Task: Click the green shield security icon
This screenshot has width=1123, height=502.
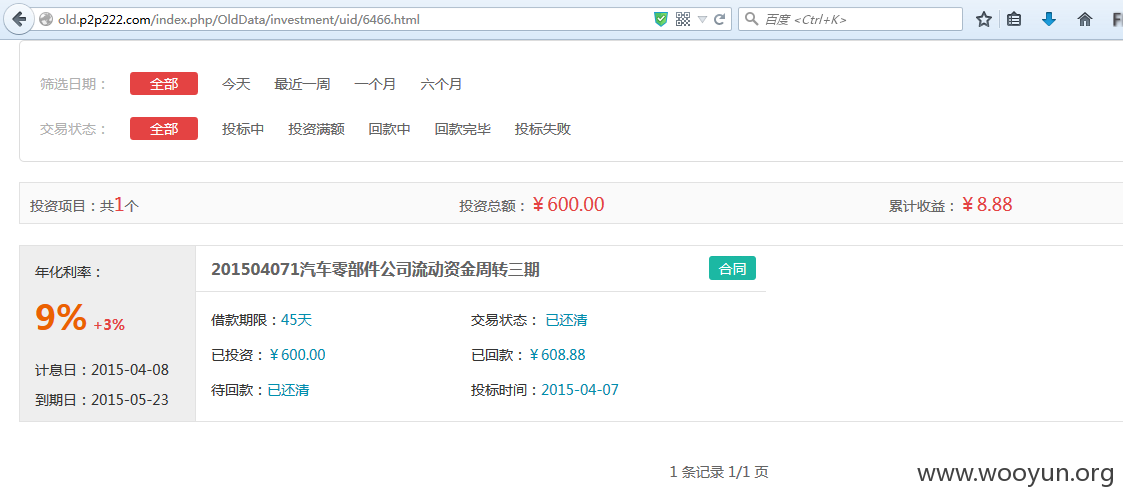Action: [661, 19]
